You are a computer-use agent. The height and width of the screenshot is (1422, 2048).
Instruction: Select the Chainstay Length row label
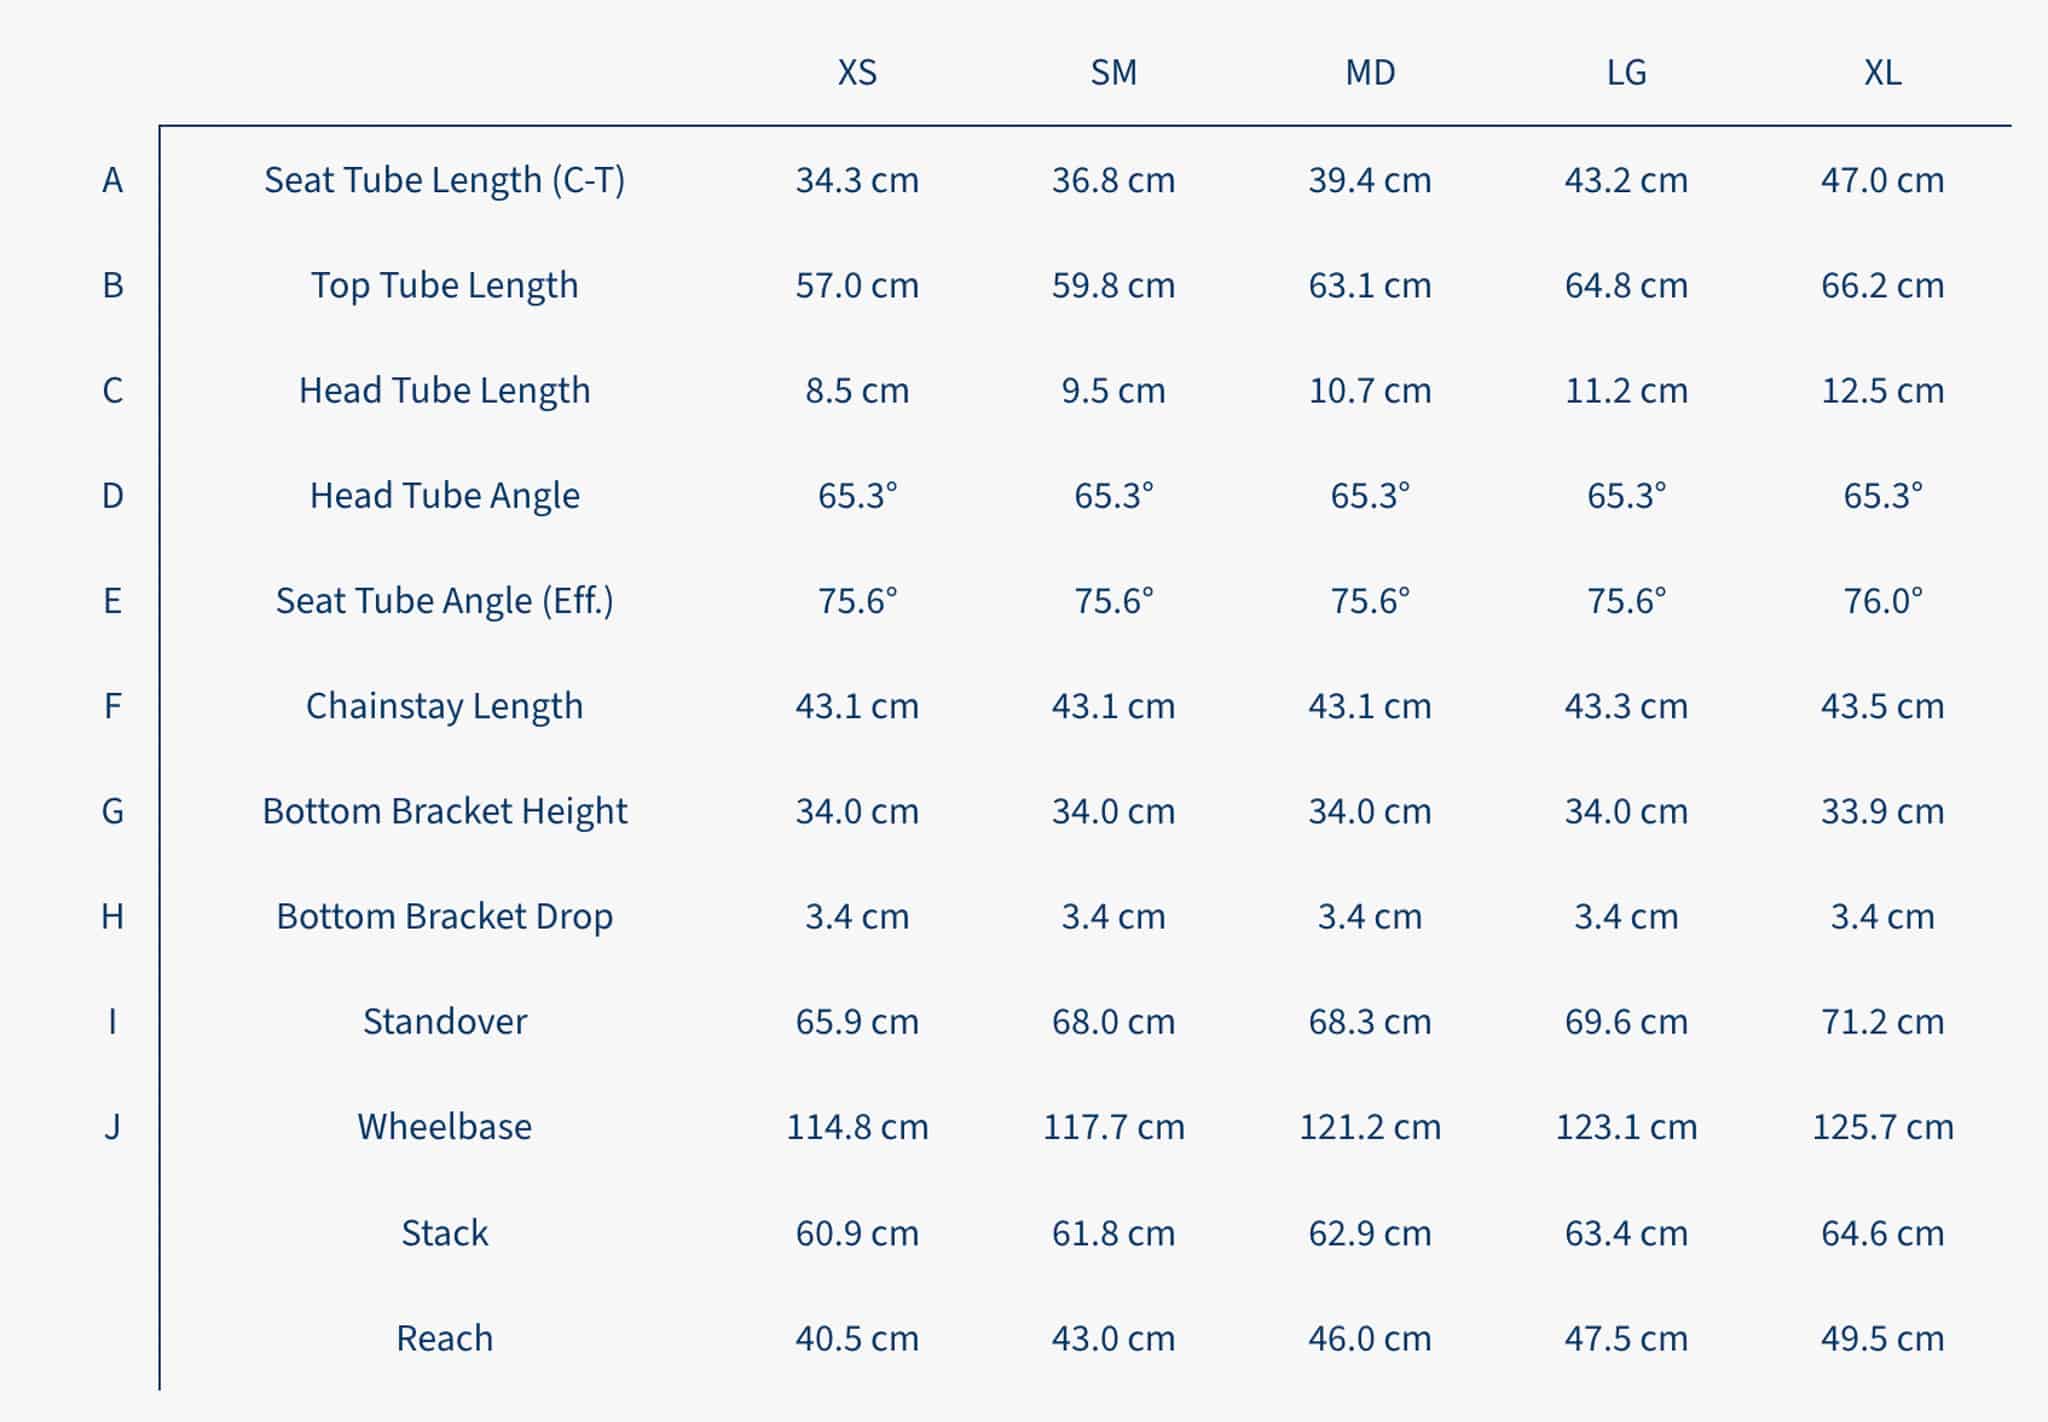click(x=444, y=706)
